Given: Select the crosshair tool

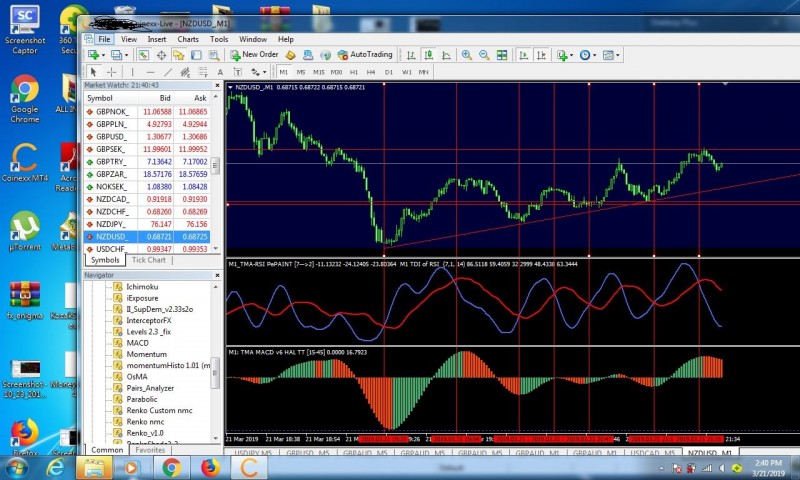Looking at the screenshot, I should point(111,72).
